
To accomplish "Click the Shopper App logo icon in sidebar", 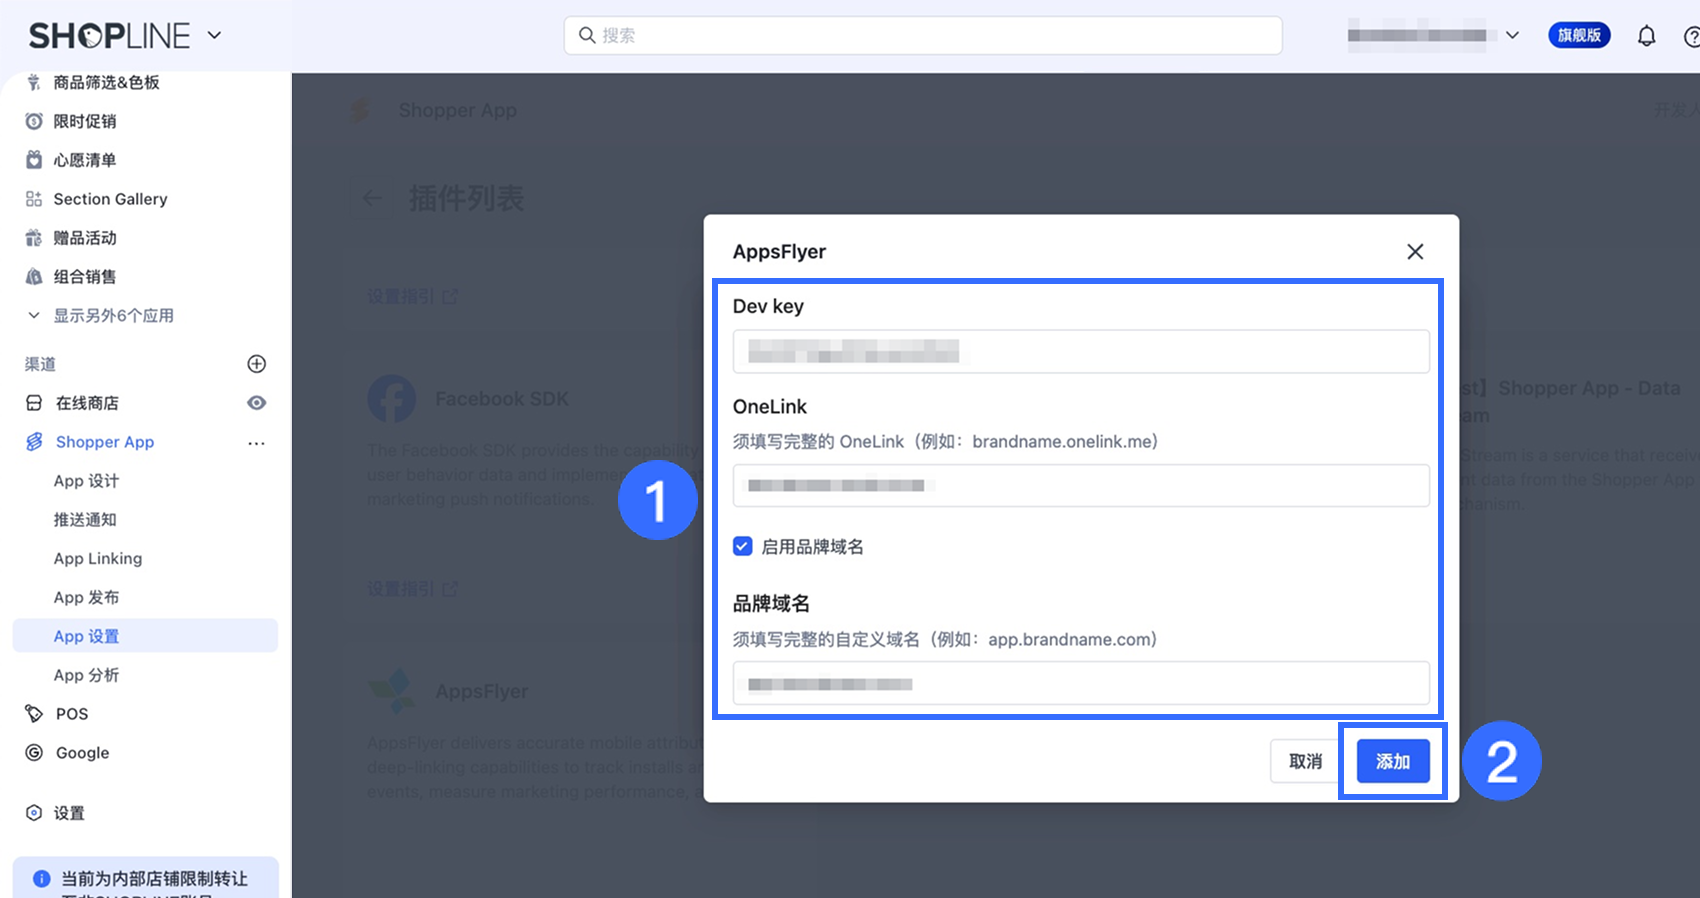I will click(34, 442).
